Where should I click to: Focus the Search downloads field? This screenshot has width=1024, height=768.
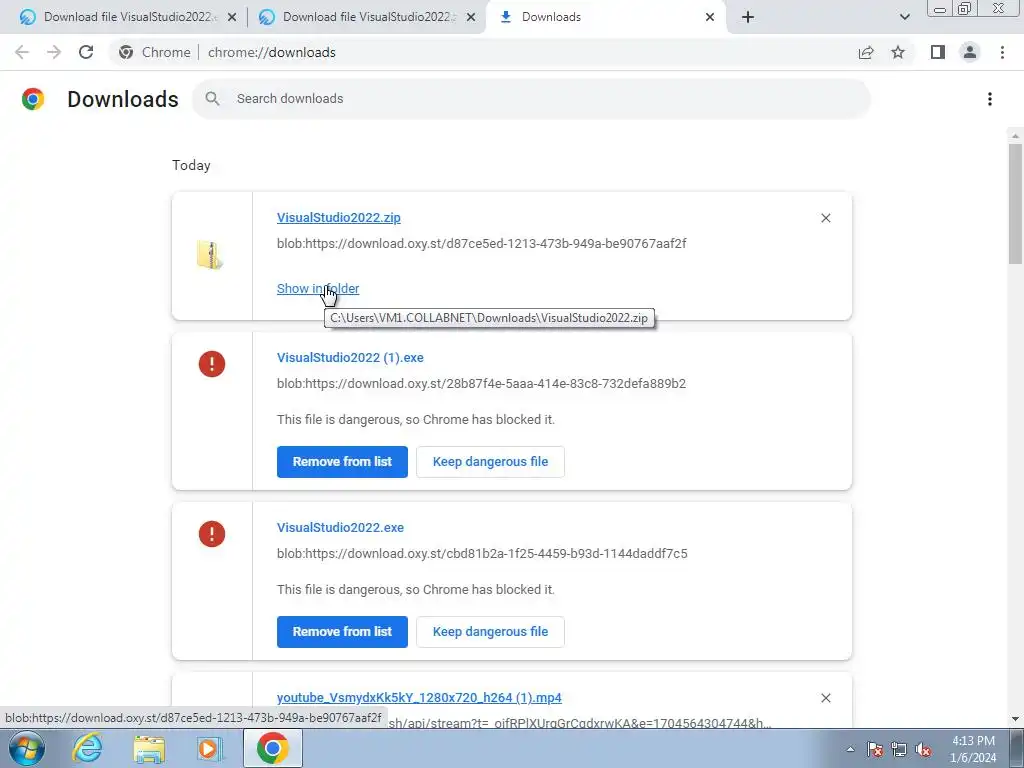click(x=531, y=99)
